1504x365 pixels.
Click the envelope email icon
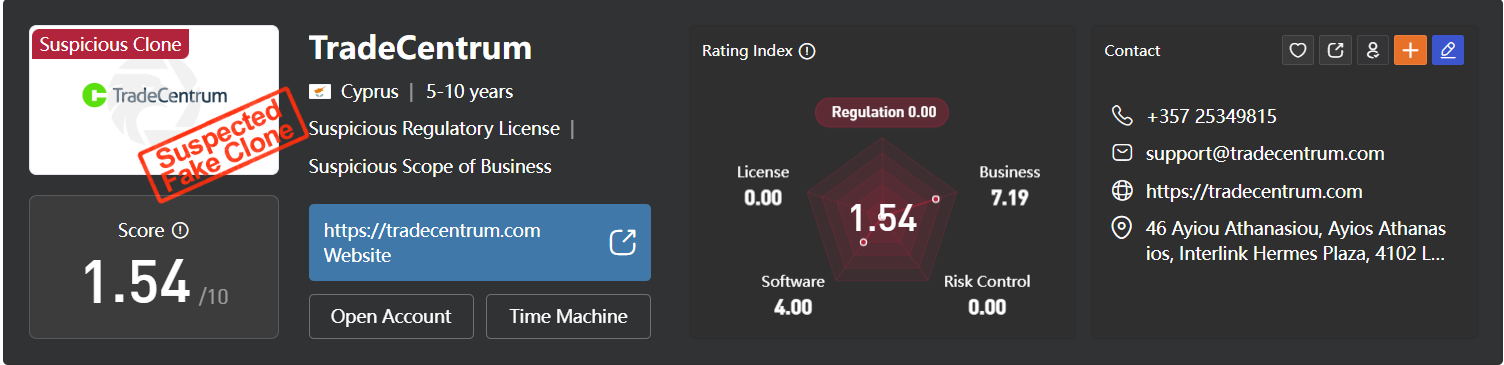pyautogui.click(x=1122, y=153)
